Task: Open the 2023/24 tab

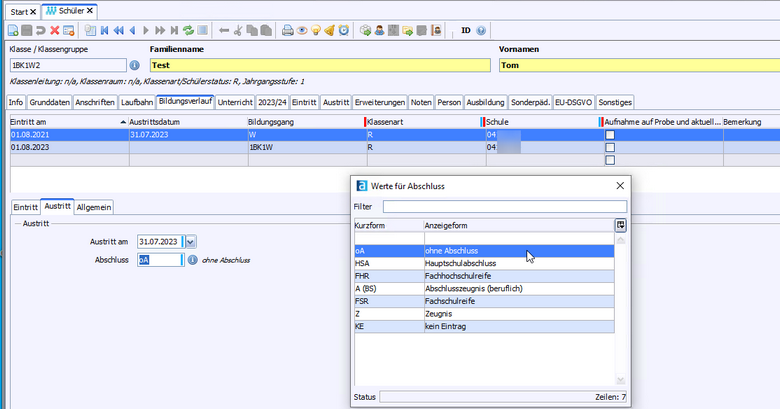Action: [272, 102]
